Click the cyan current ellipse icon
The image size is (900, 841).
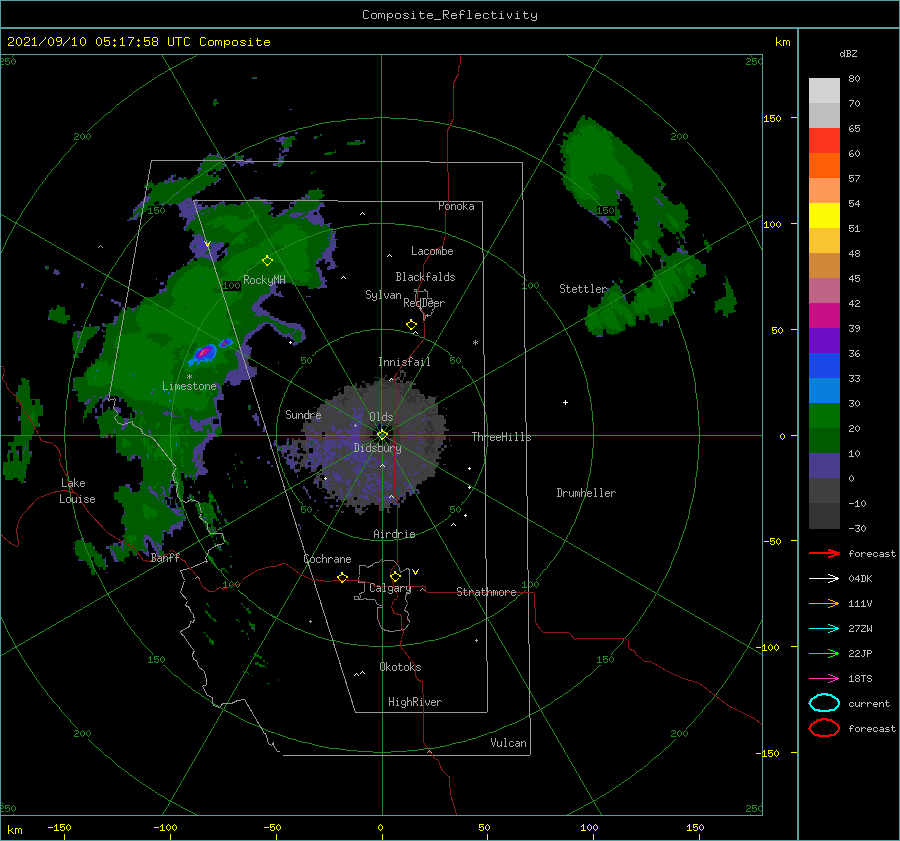824,703
